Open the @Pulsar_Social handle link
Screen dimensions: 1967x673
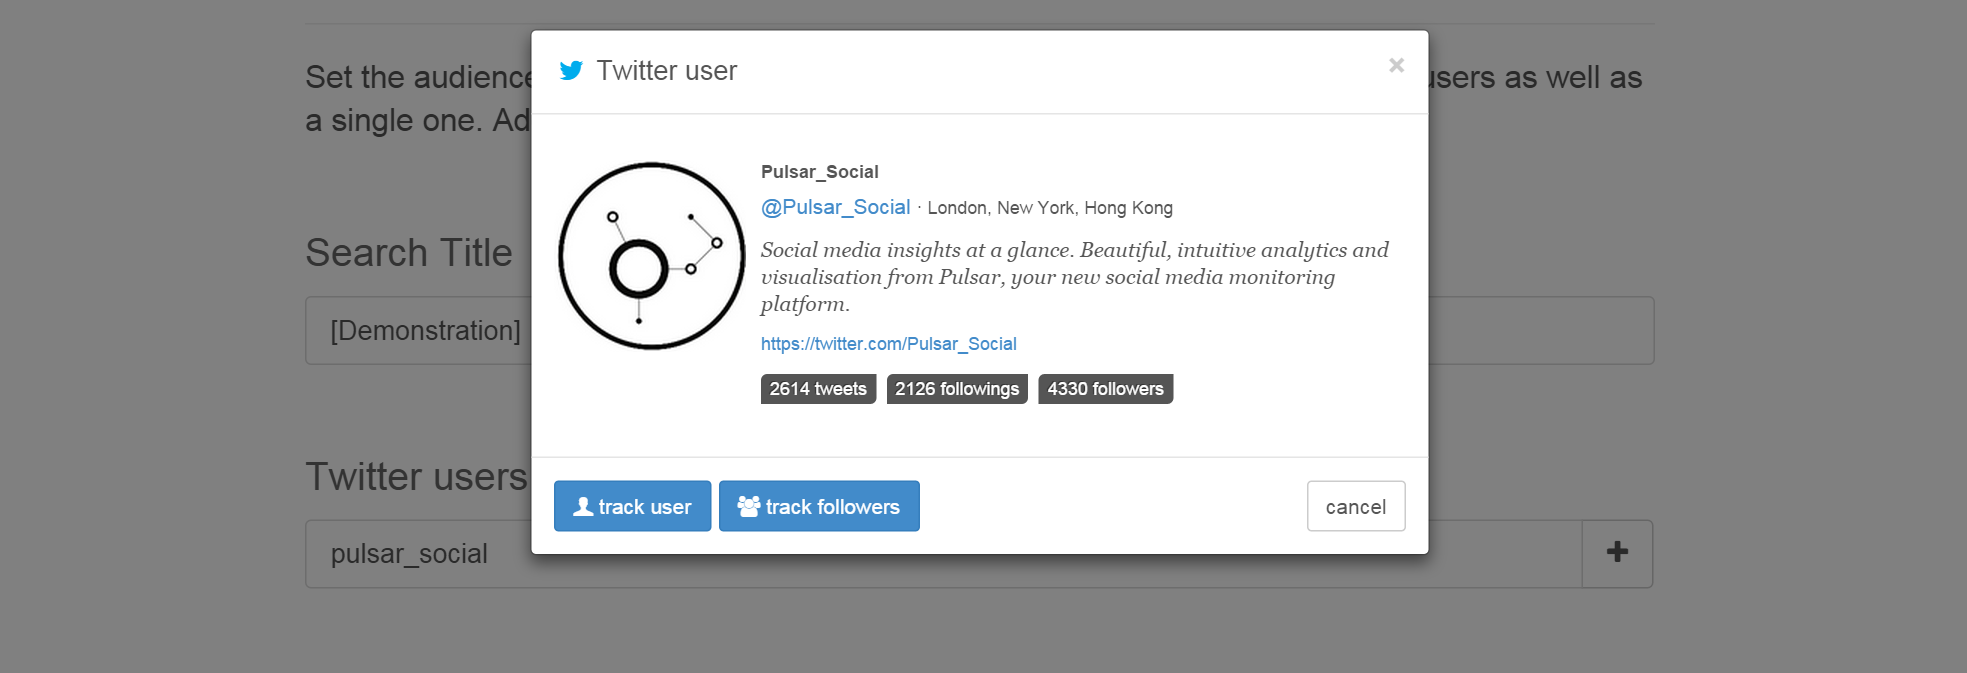coord(835,207)
